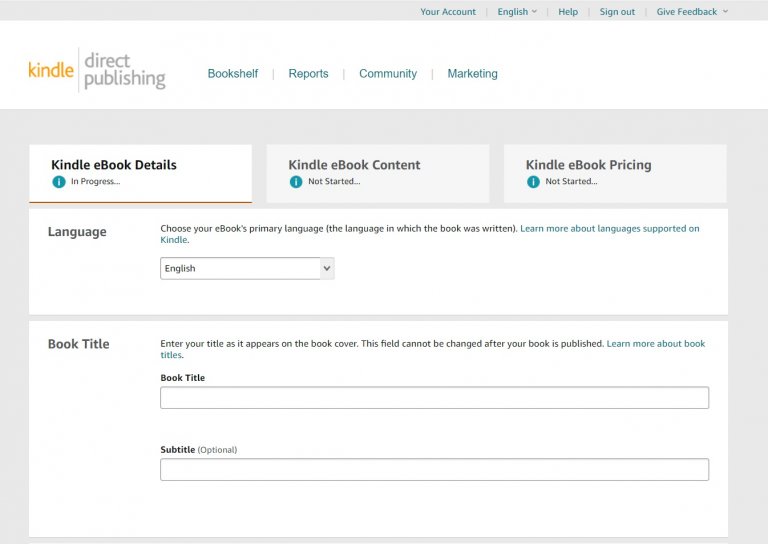Open the Bookshelf page

pos(233,74)
